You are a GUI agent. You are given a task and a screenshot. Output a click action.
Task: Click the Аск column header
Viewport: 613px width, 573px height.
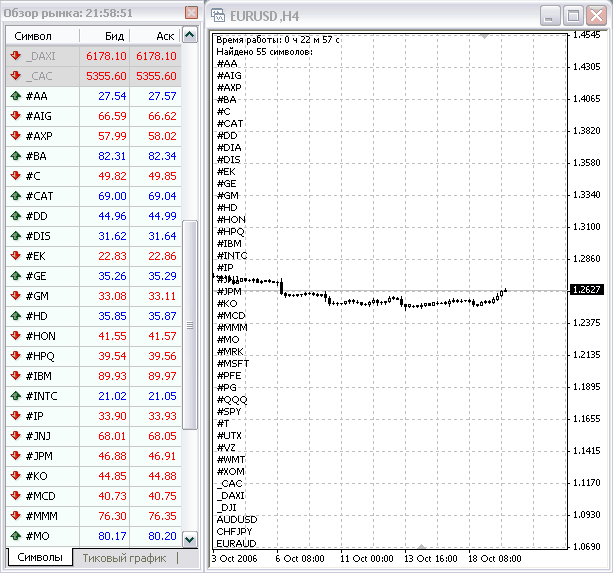[155, 36]
